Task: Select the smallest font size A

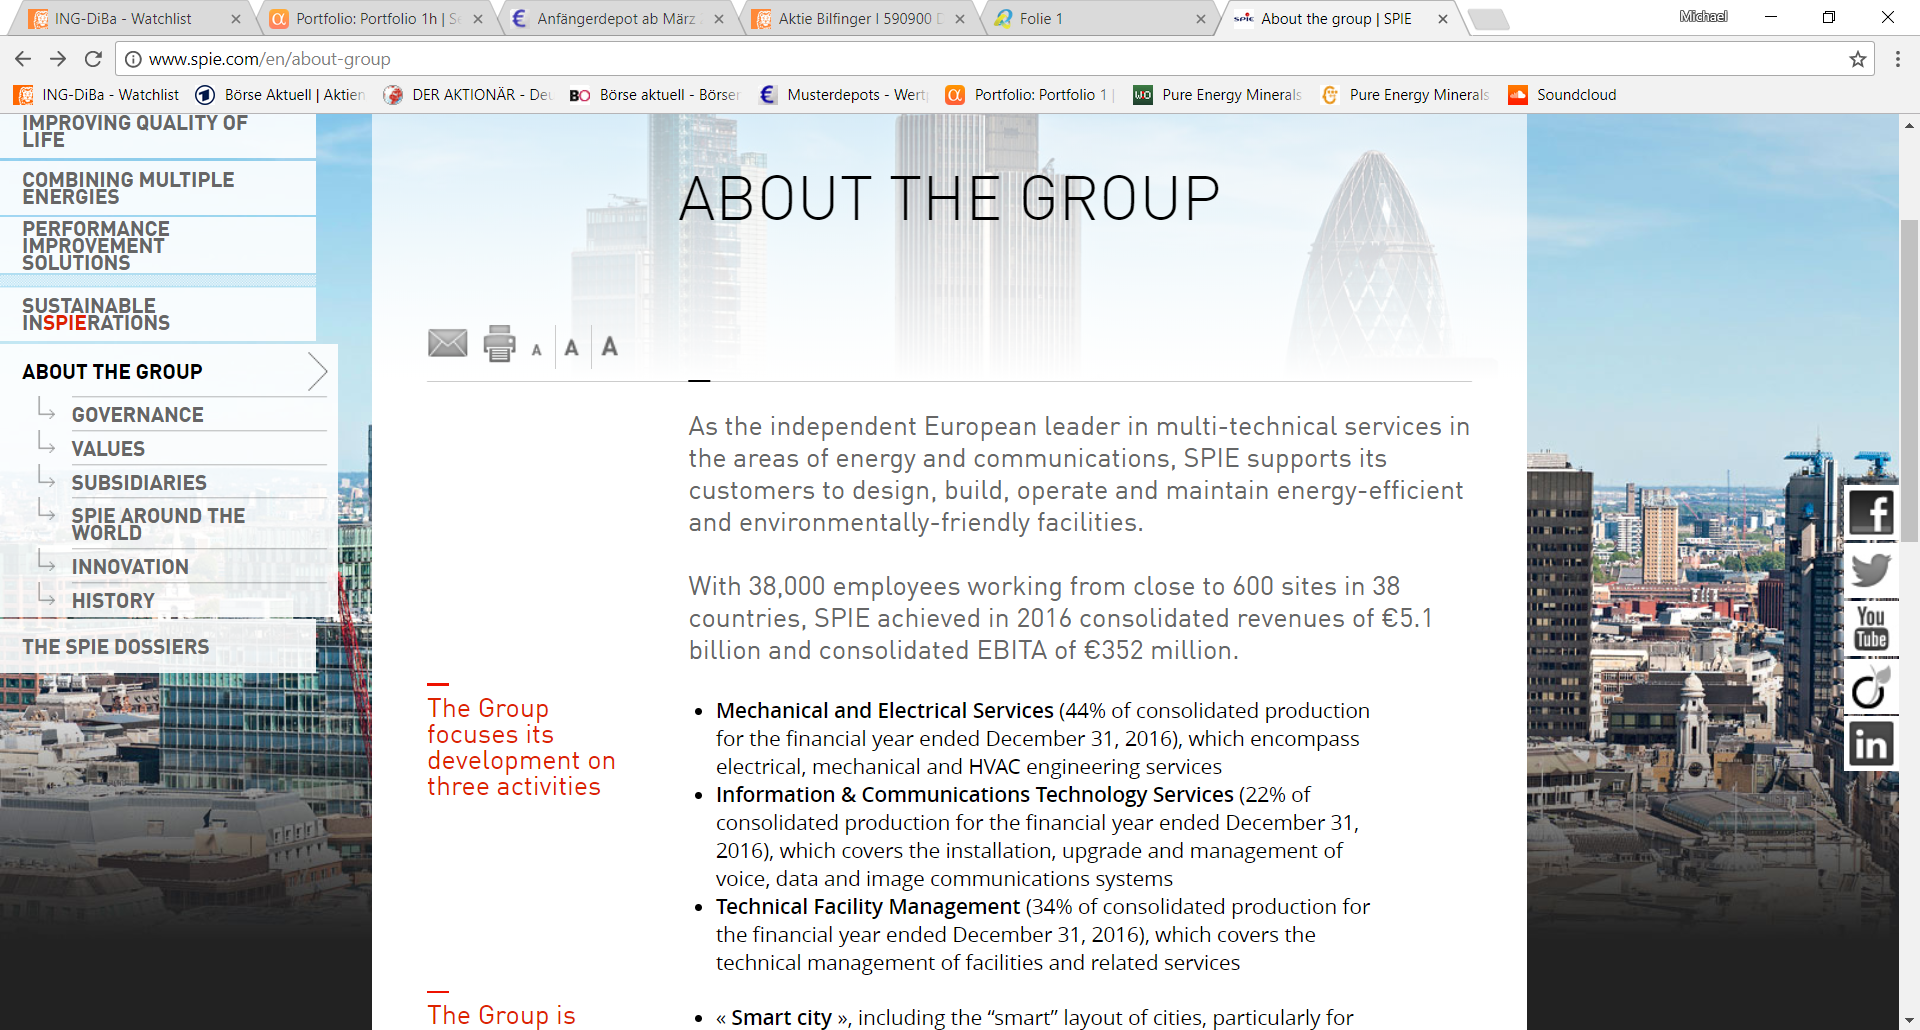Action: [537, 350]
